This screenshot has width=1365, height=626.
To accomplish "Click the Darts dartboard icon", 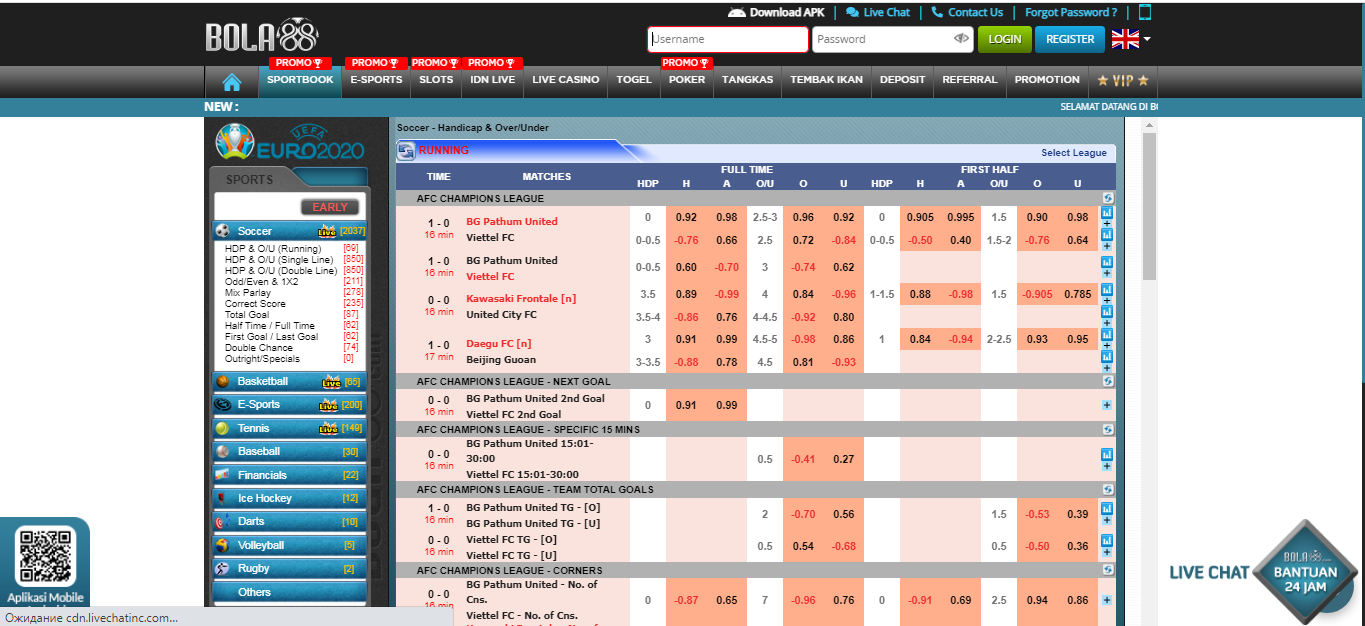I will coord(223,522).
